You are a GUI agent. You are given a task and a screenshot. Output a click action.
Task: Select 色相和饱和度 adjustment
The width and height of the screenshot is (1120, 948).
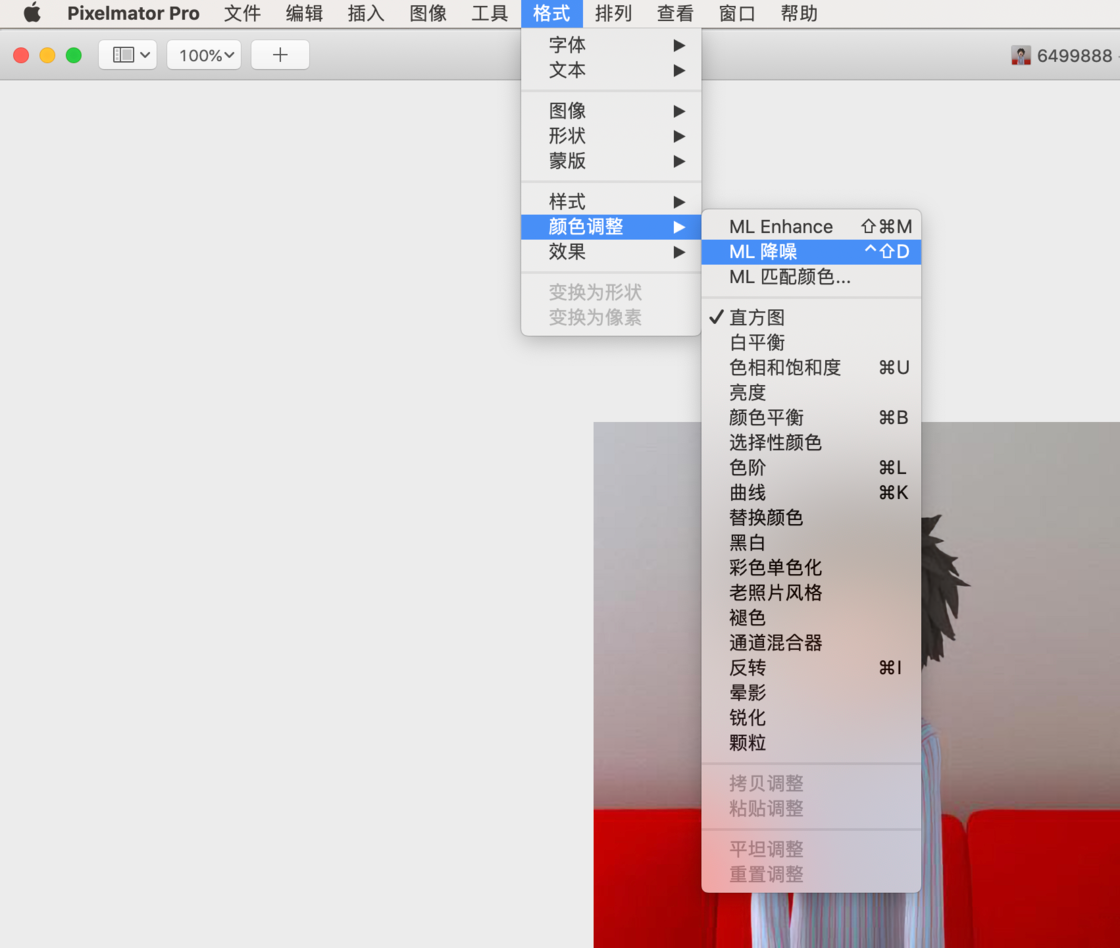pyautogui.click(x=811, y=367)
